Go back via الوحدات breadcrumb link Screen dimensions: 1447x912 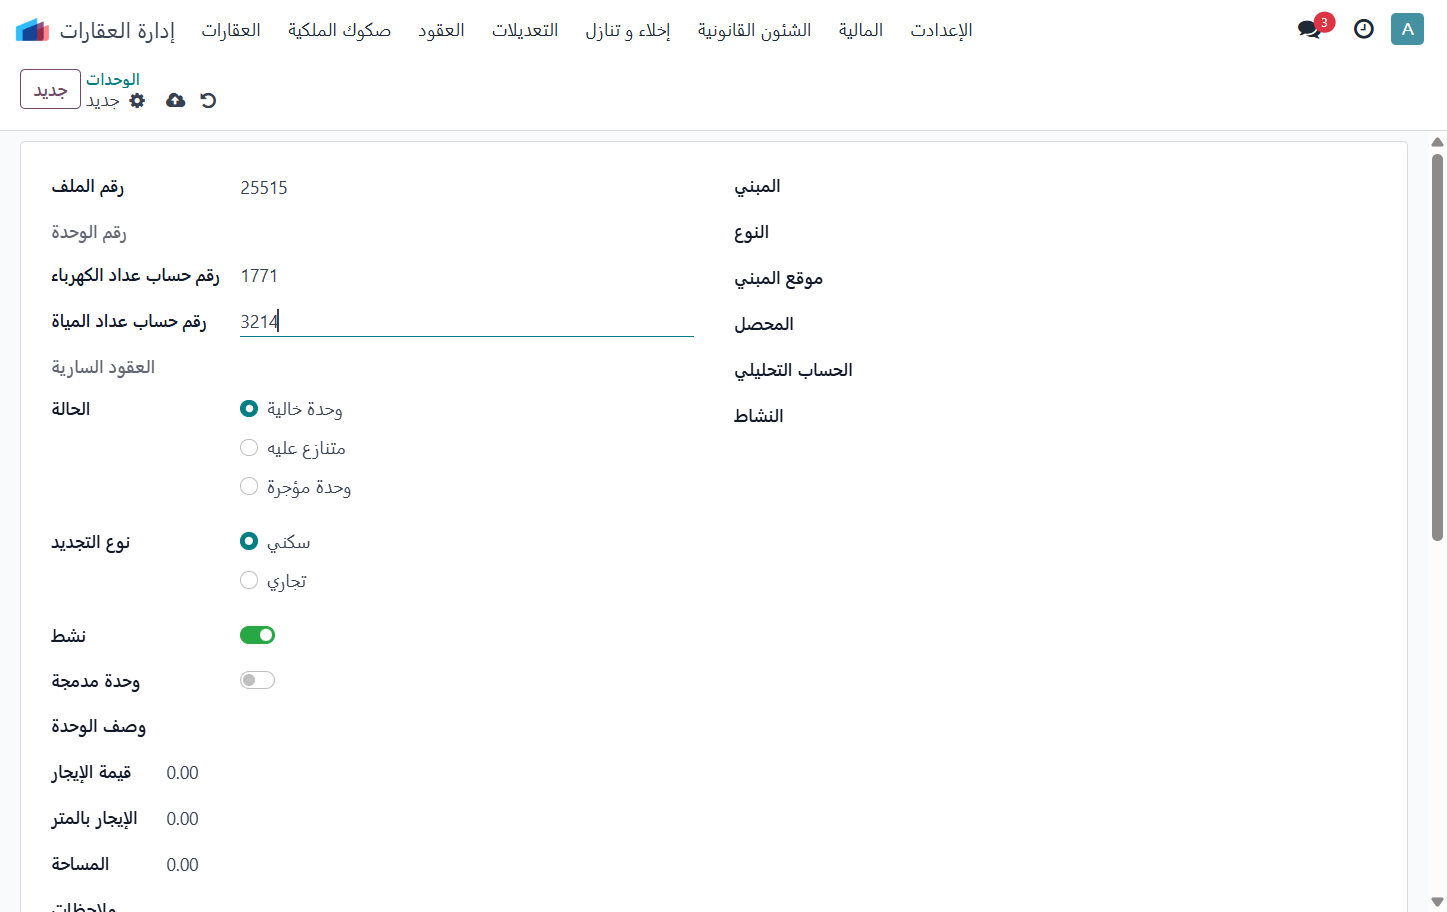(x=113, y=79)
